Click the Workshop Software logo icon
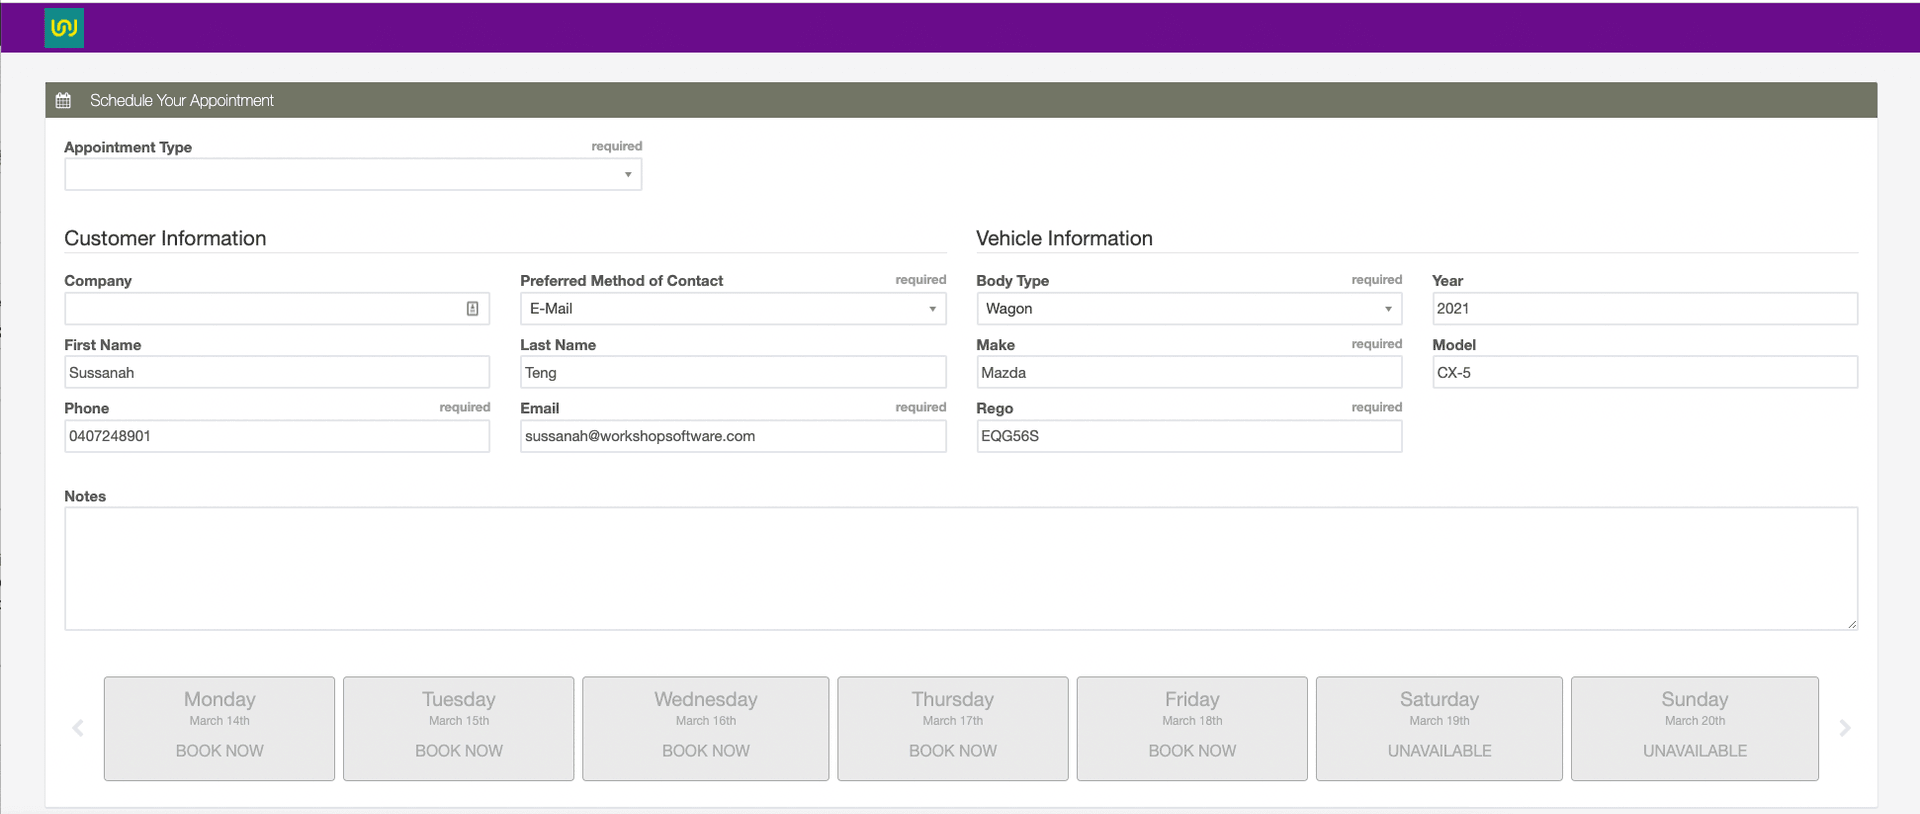 64,28
